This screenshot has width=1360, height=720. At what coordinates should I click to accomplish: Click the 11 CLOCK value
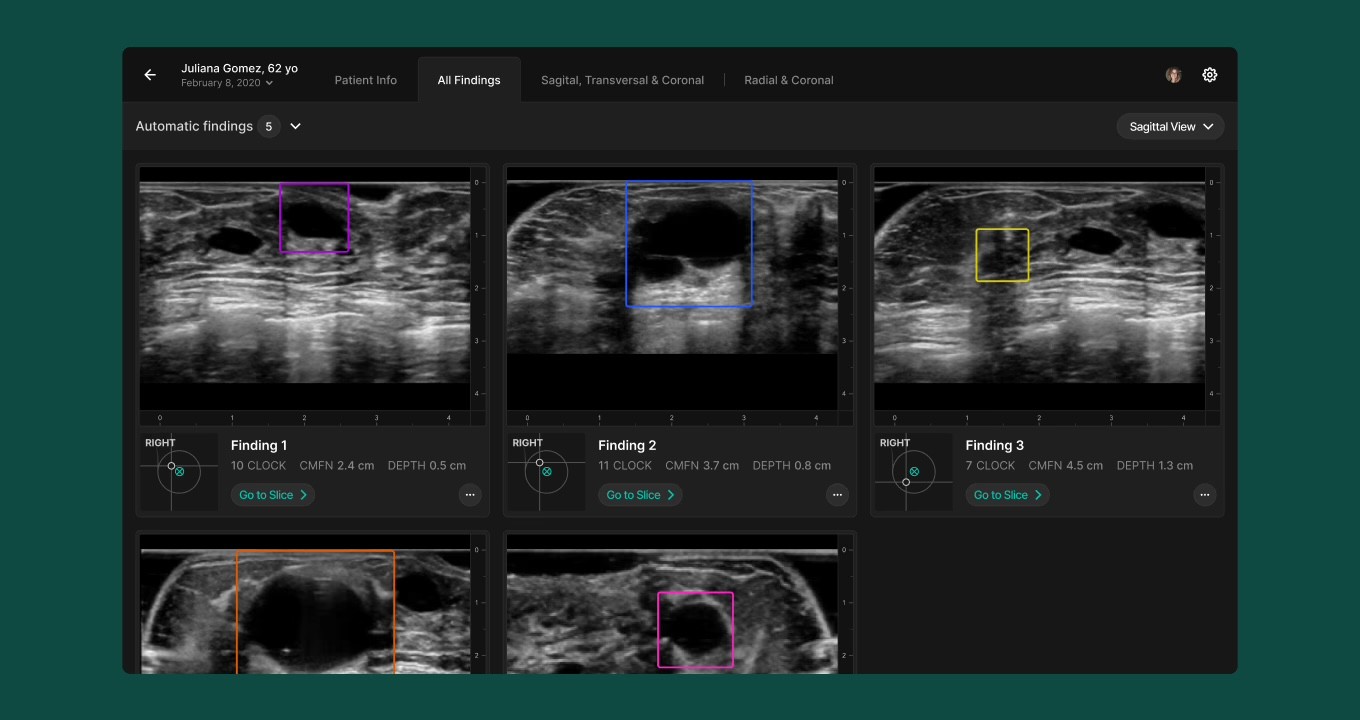(x=625, y=466)
